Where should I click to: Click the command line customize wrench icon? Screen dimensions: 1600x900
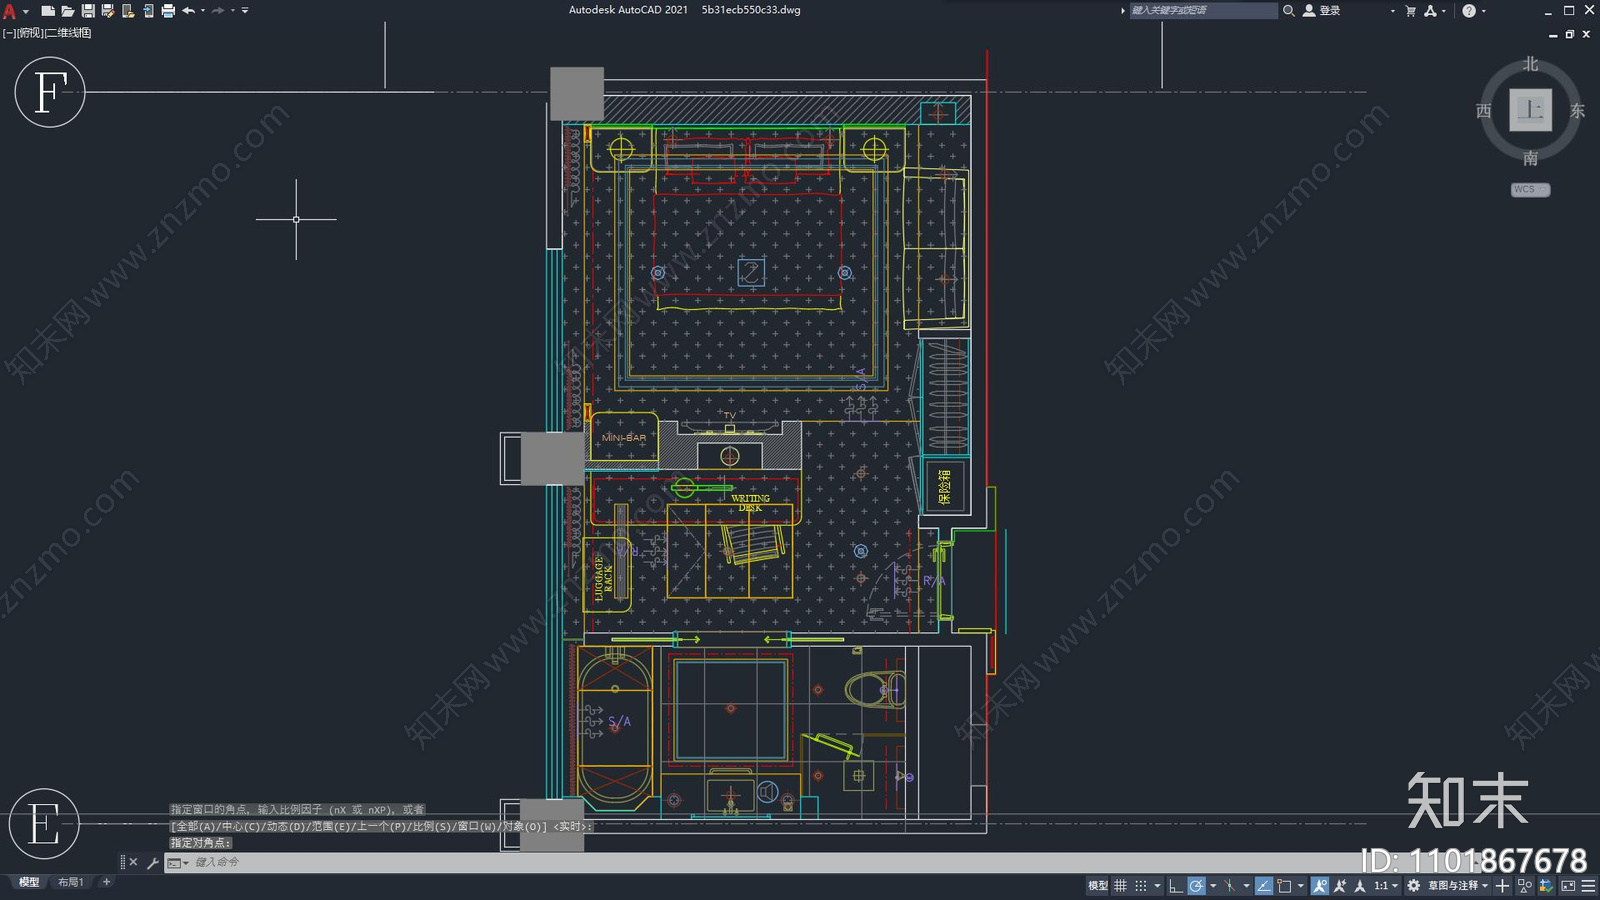point(152,862)
